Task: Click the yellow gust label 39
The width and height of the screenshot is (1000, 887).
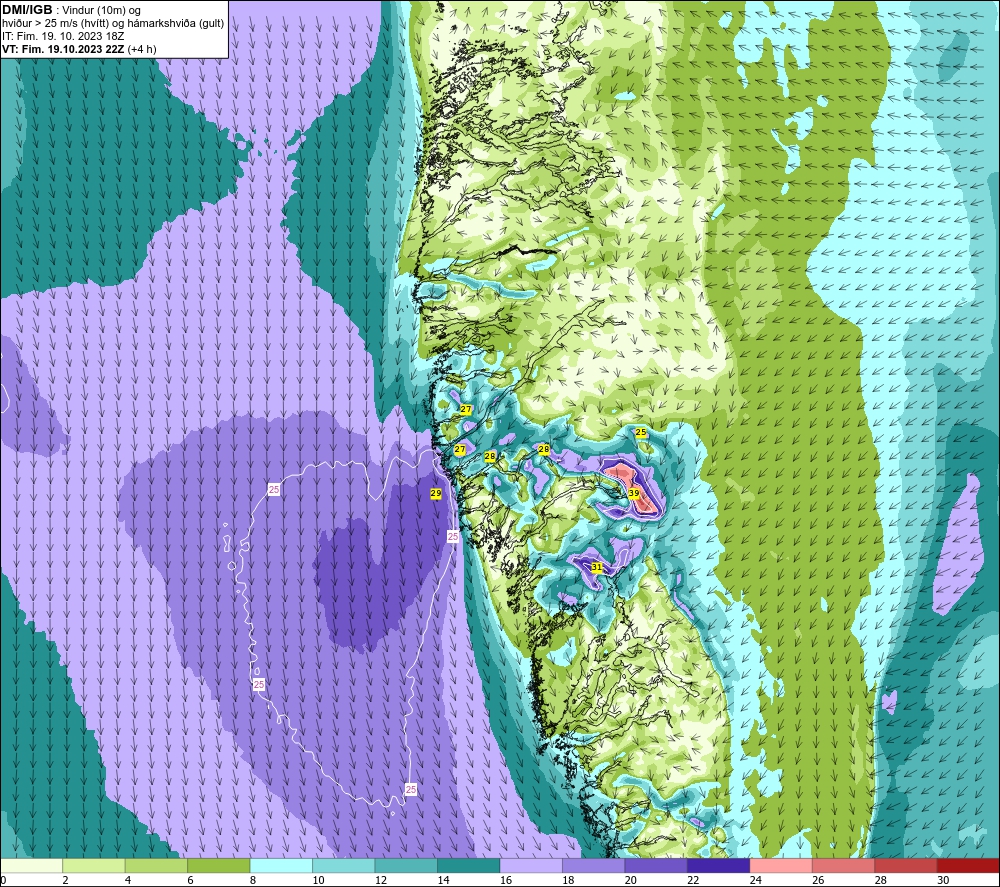Action: [x=634, y=493]
